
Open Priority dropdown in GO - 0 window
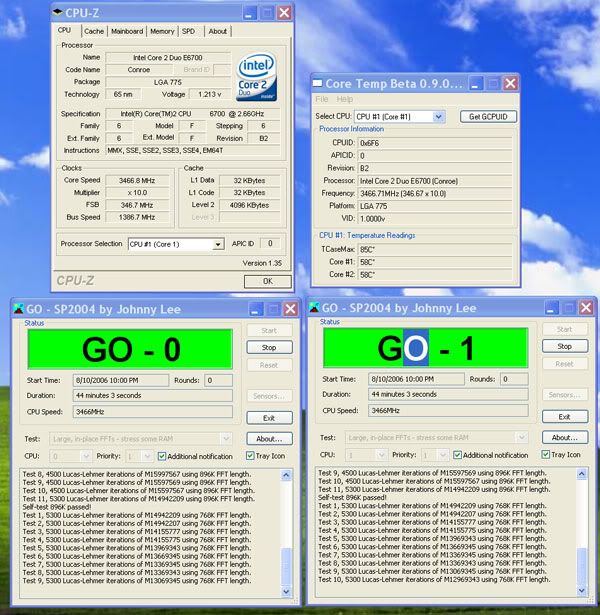[147, 456]
